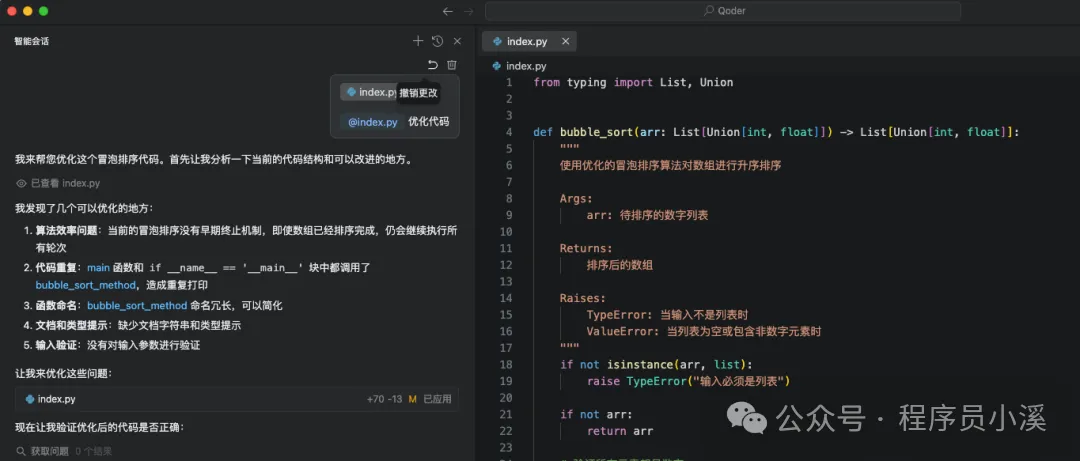Screen dimensions: 1080x461
Task: Click the 优化代码 text in the user message
Action: click(428, 122)
